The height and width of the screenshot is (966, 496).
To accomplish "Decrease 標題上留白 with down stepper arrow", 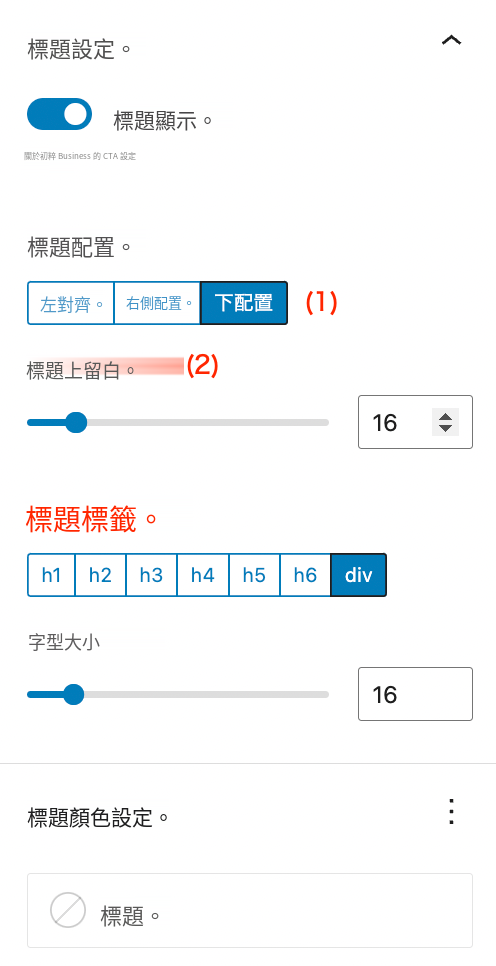I will point(445,428).
